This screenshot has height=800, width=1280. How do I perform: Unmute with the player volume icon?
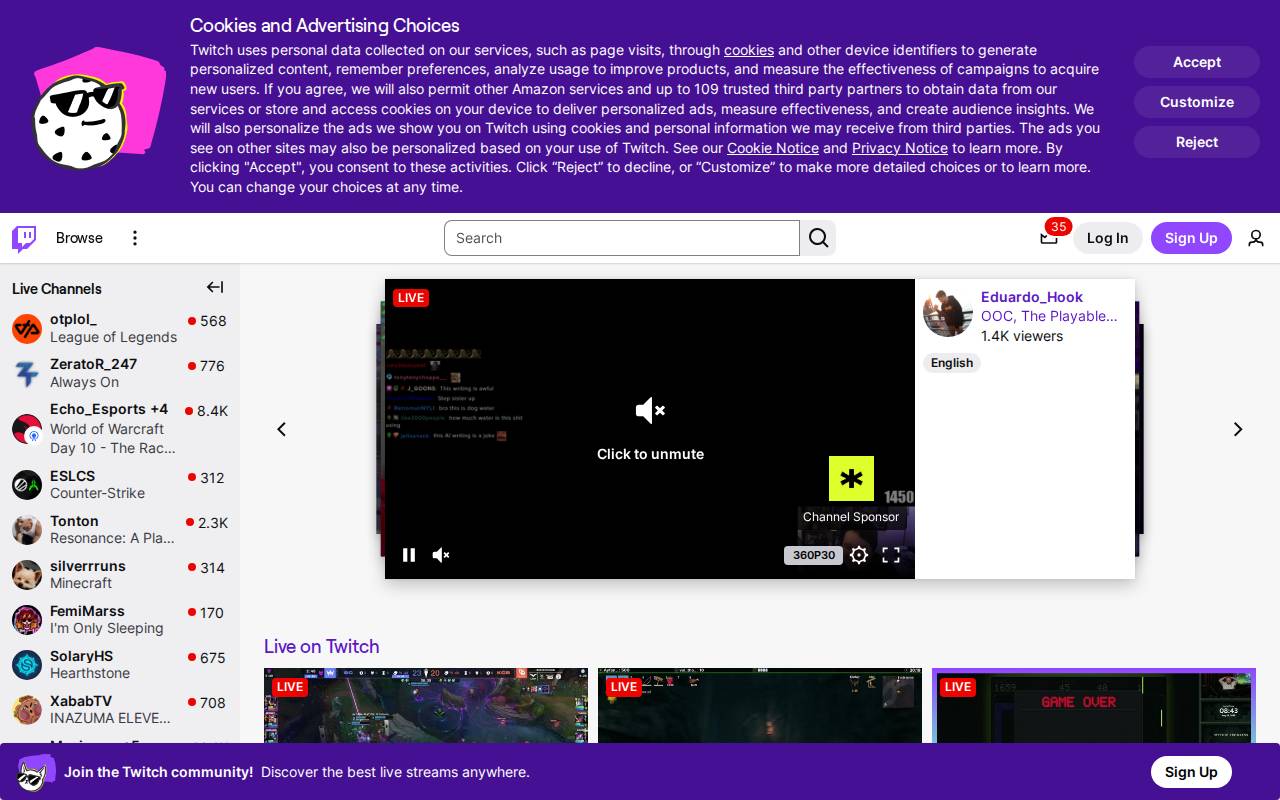coord(441,555)
